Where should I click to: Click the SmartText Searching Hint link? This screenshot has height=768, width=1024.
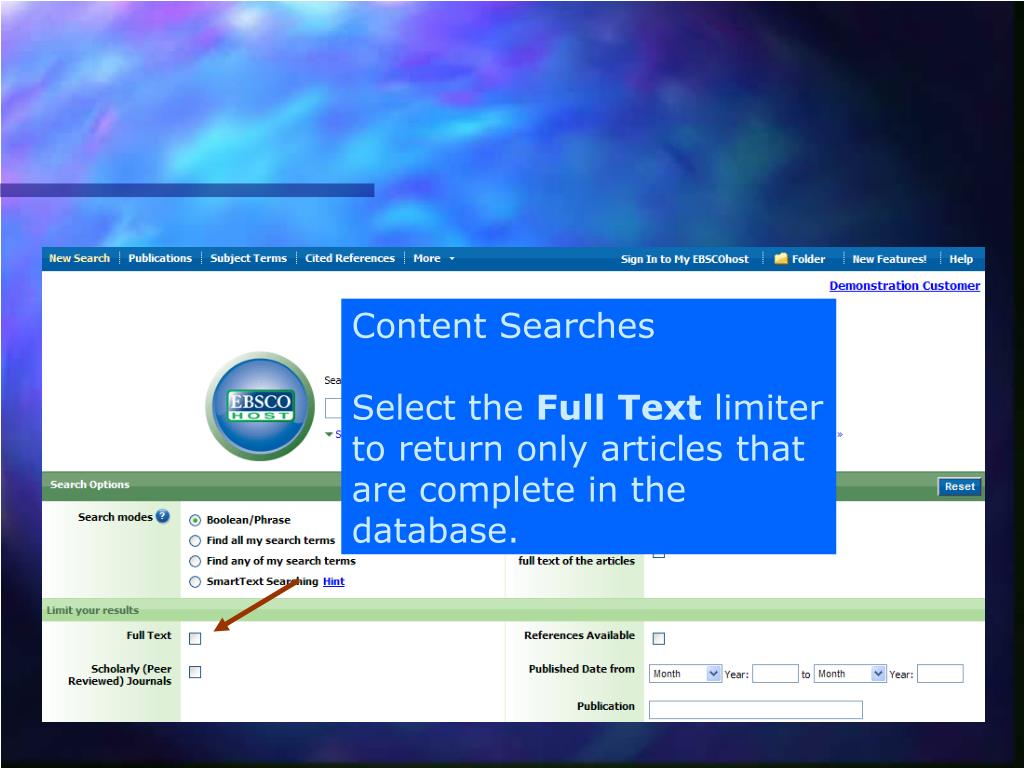(x=334, y=581)
